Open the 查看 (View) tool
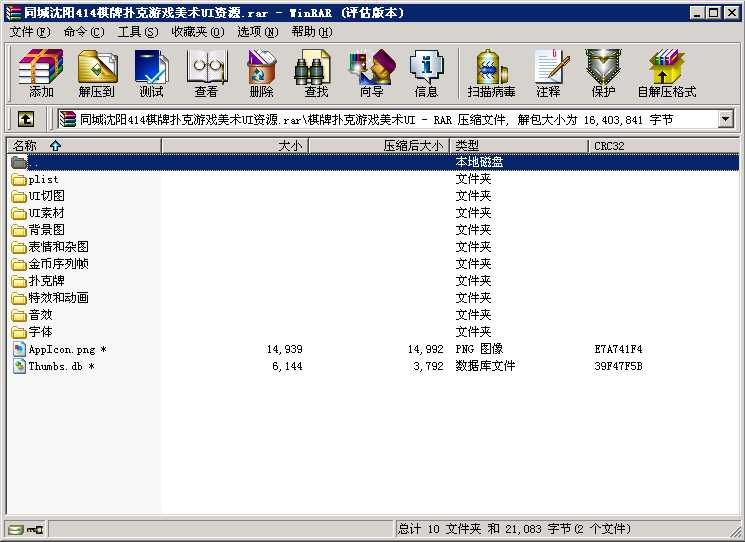This screenshot has width=745, height=542. coord(206,72)
